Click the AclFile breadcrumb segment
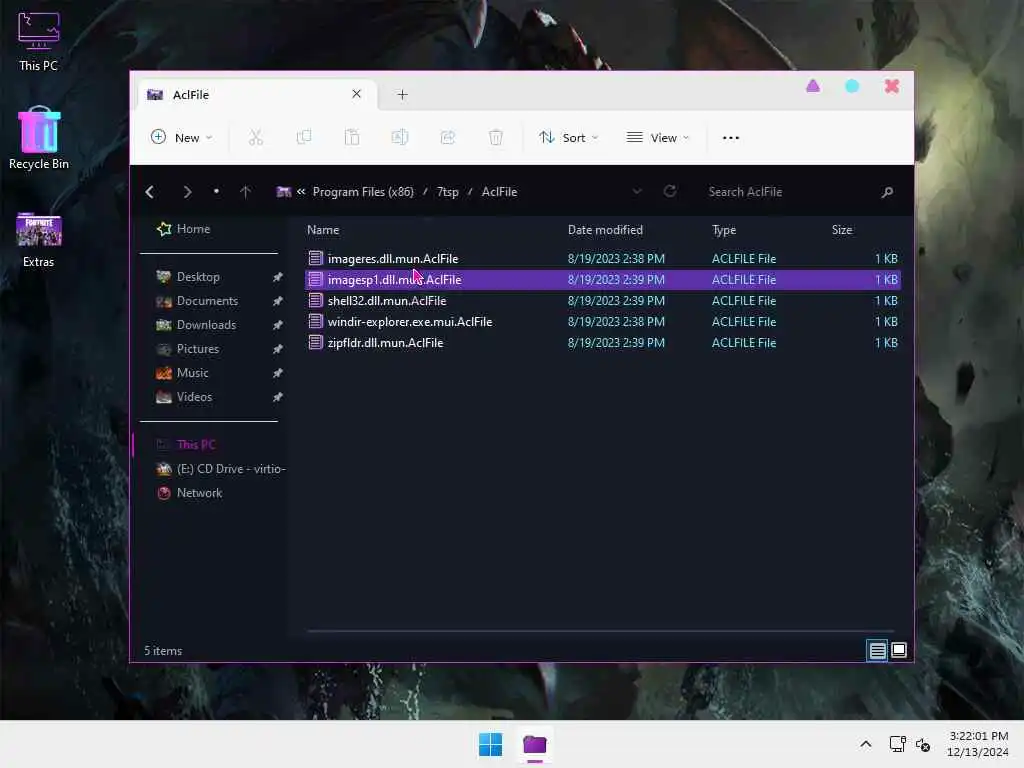The width and height of the screenshot is (1024, 768). pos(500,192)
